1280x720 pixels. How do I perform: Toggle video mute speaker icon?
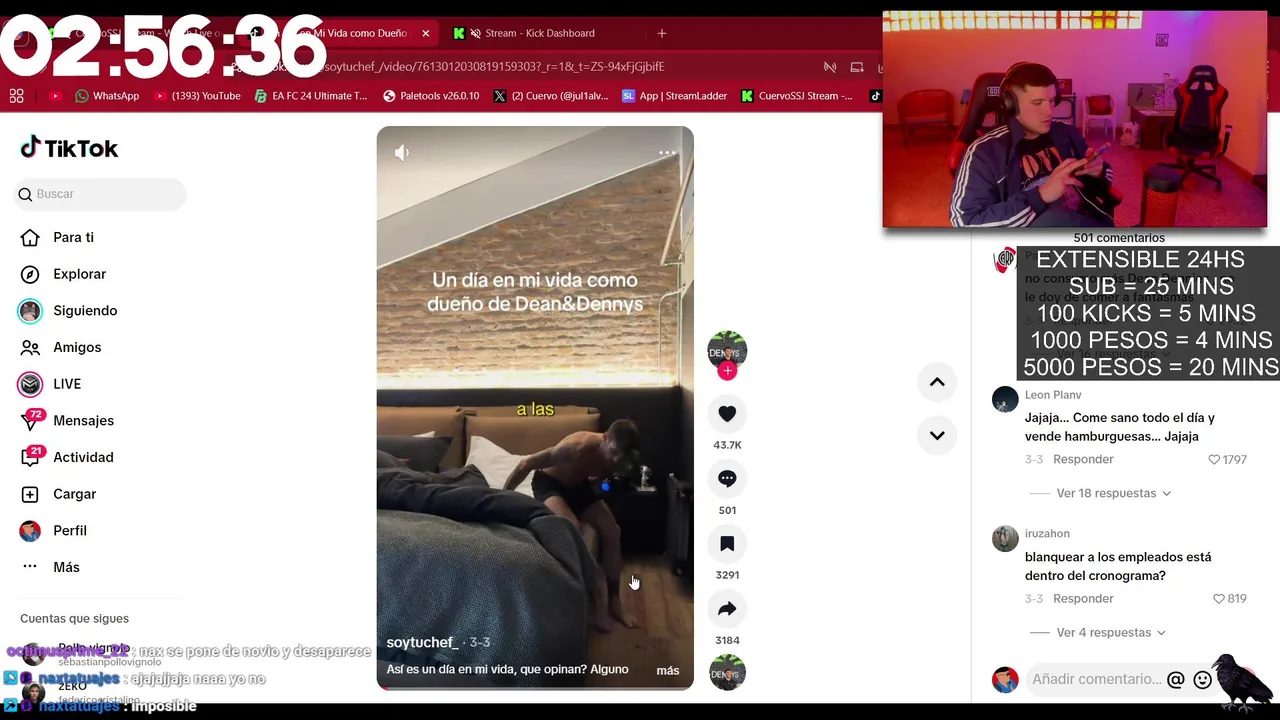coord(402,153)
